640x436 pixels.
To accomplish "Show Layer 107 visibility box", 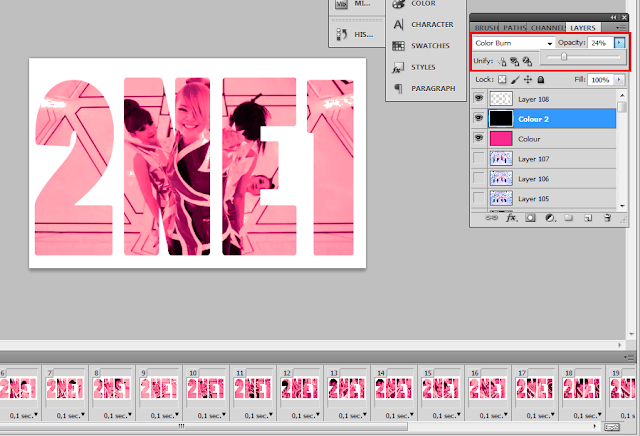I will (x=478, y=158).
